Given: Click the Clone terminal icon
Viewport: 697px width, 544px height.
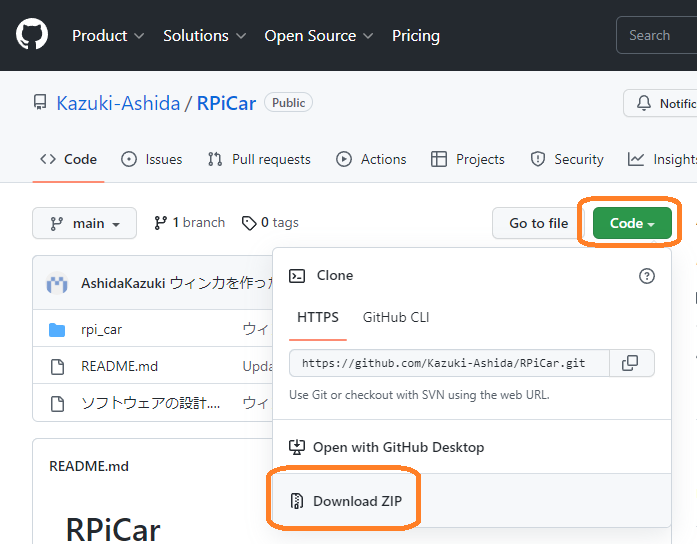Looking at the screenshot, I should 297,276.
